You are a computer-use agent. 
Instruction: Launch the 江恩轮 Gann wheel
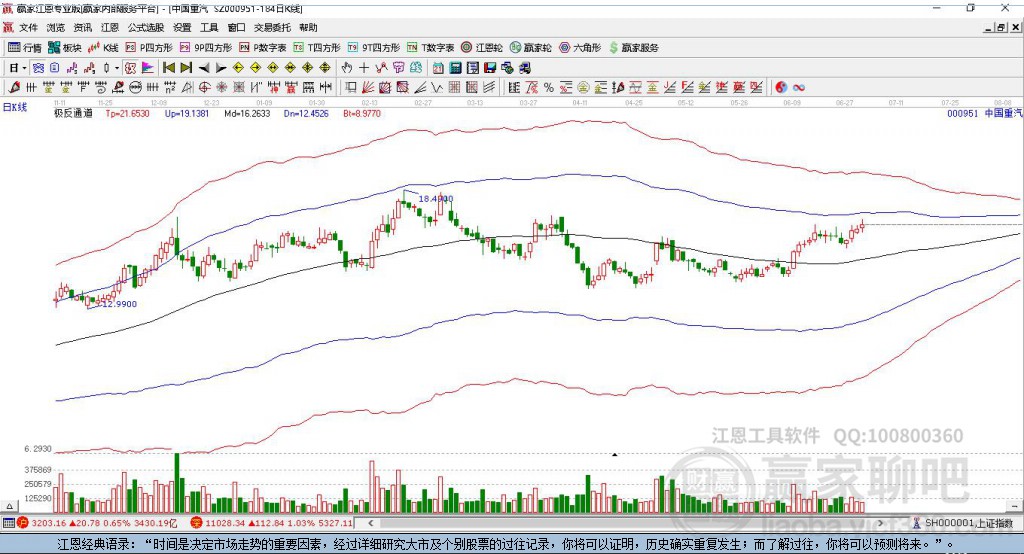click(482, 48)
